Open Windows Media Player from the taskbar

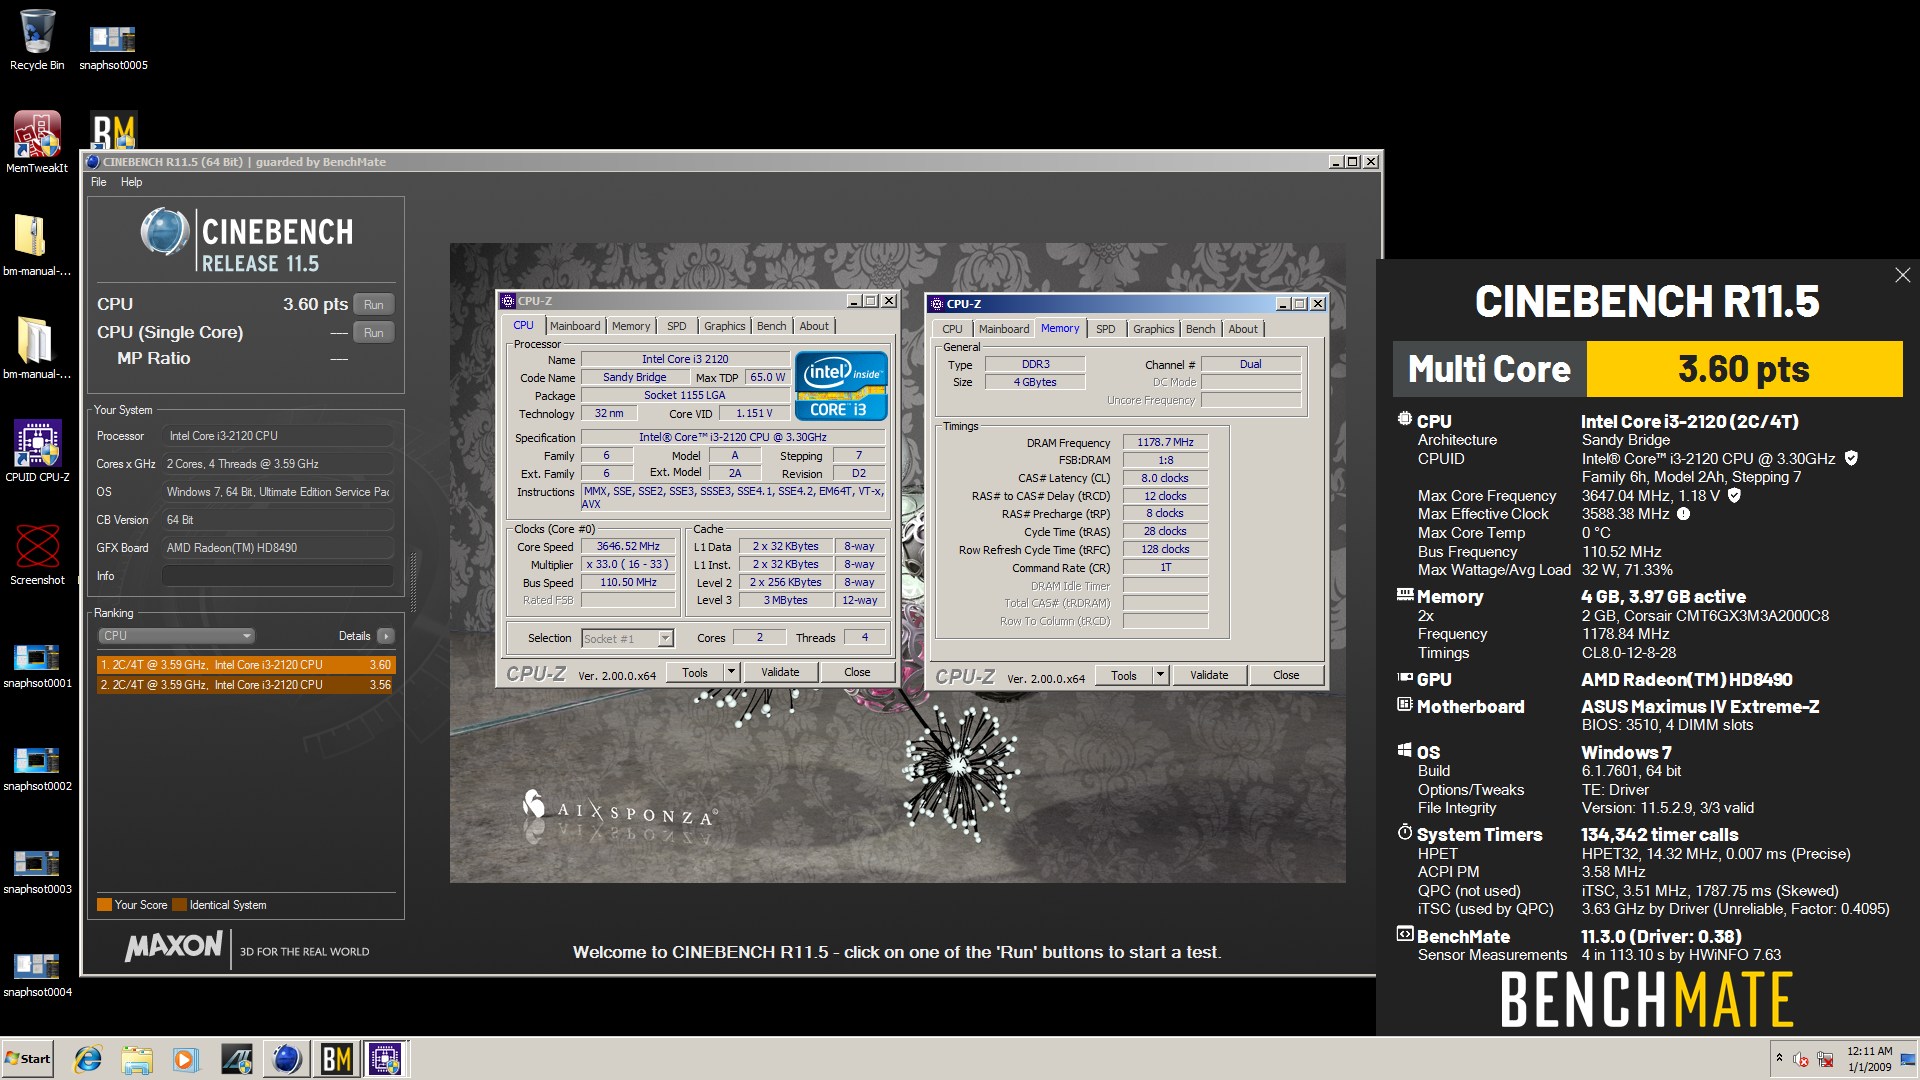pos(186,1059)
